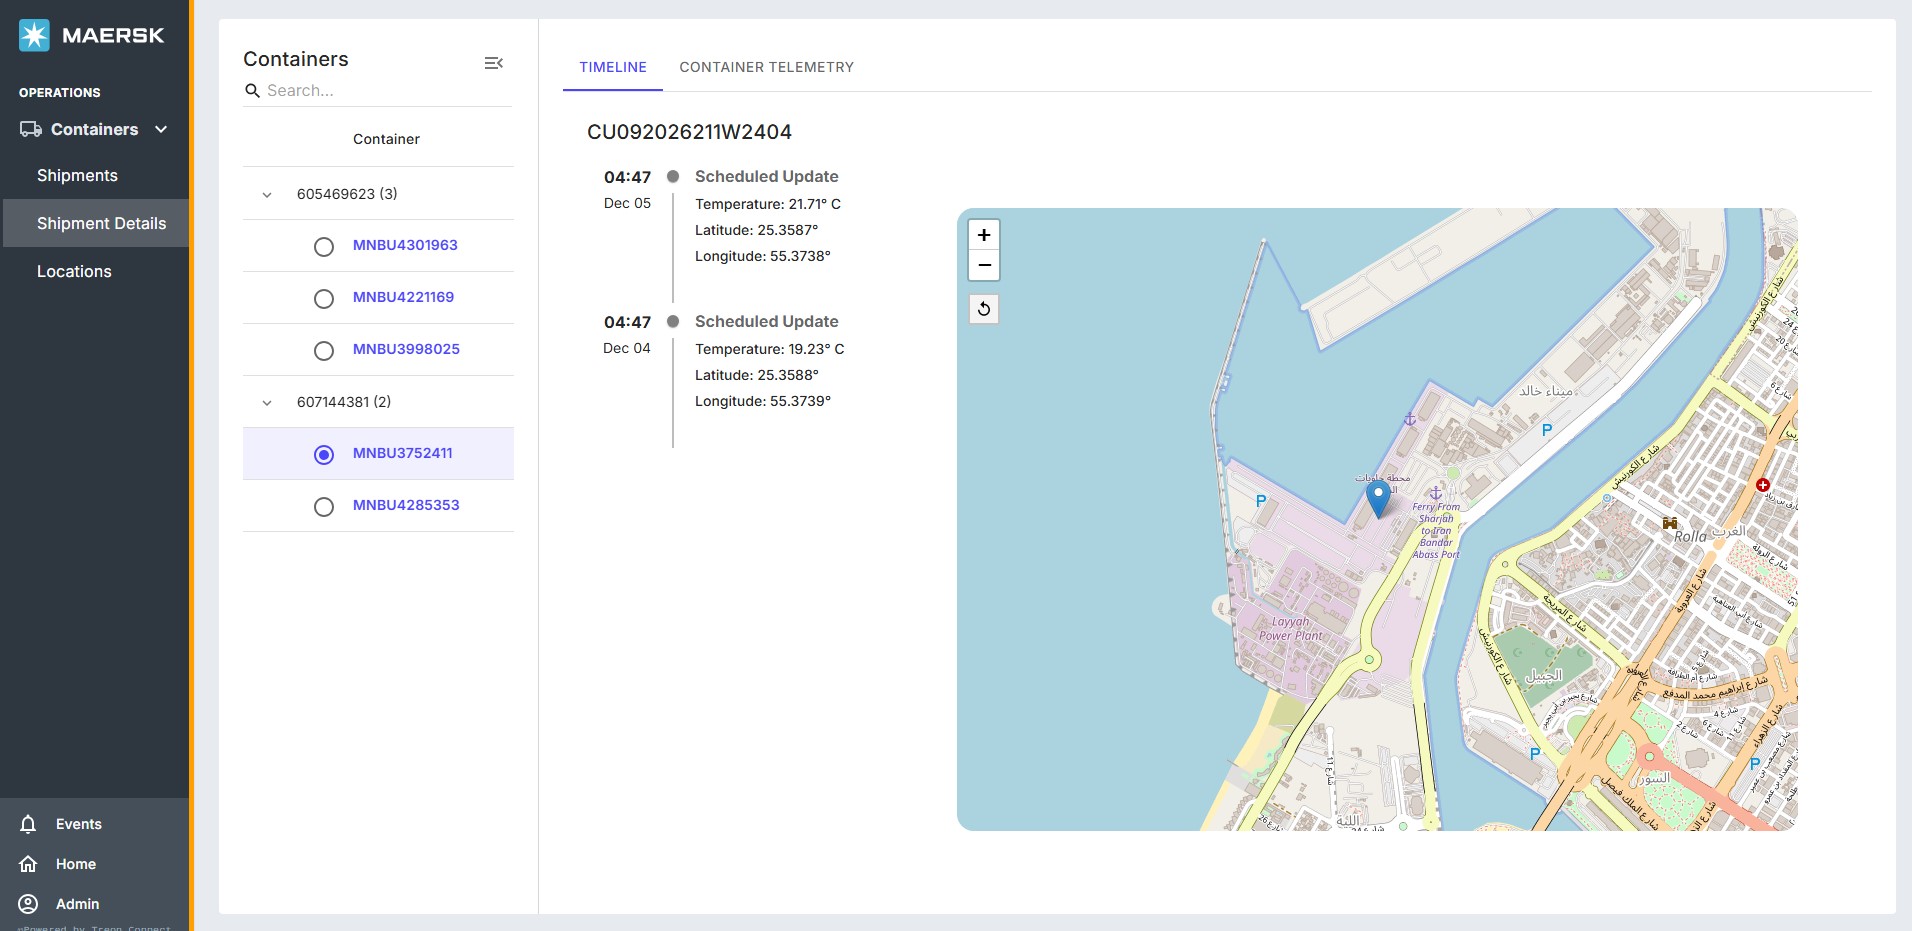Image resolution: width=1912 pixels, height=931 pixels.
Task: Collapse shipment group 605469623
Action: tap(267, 195)
